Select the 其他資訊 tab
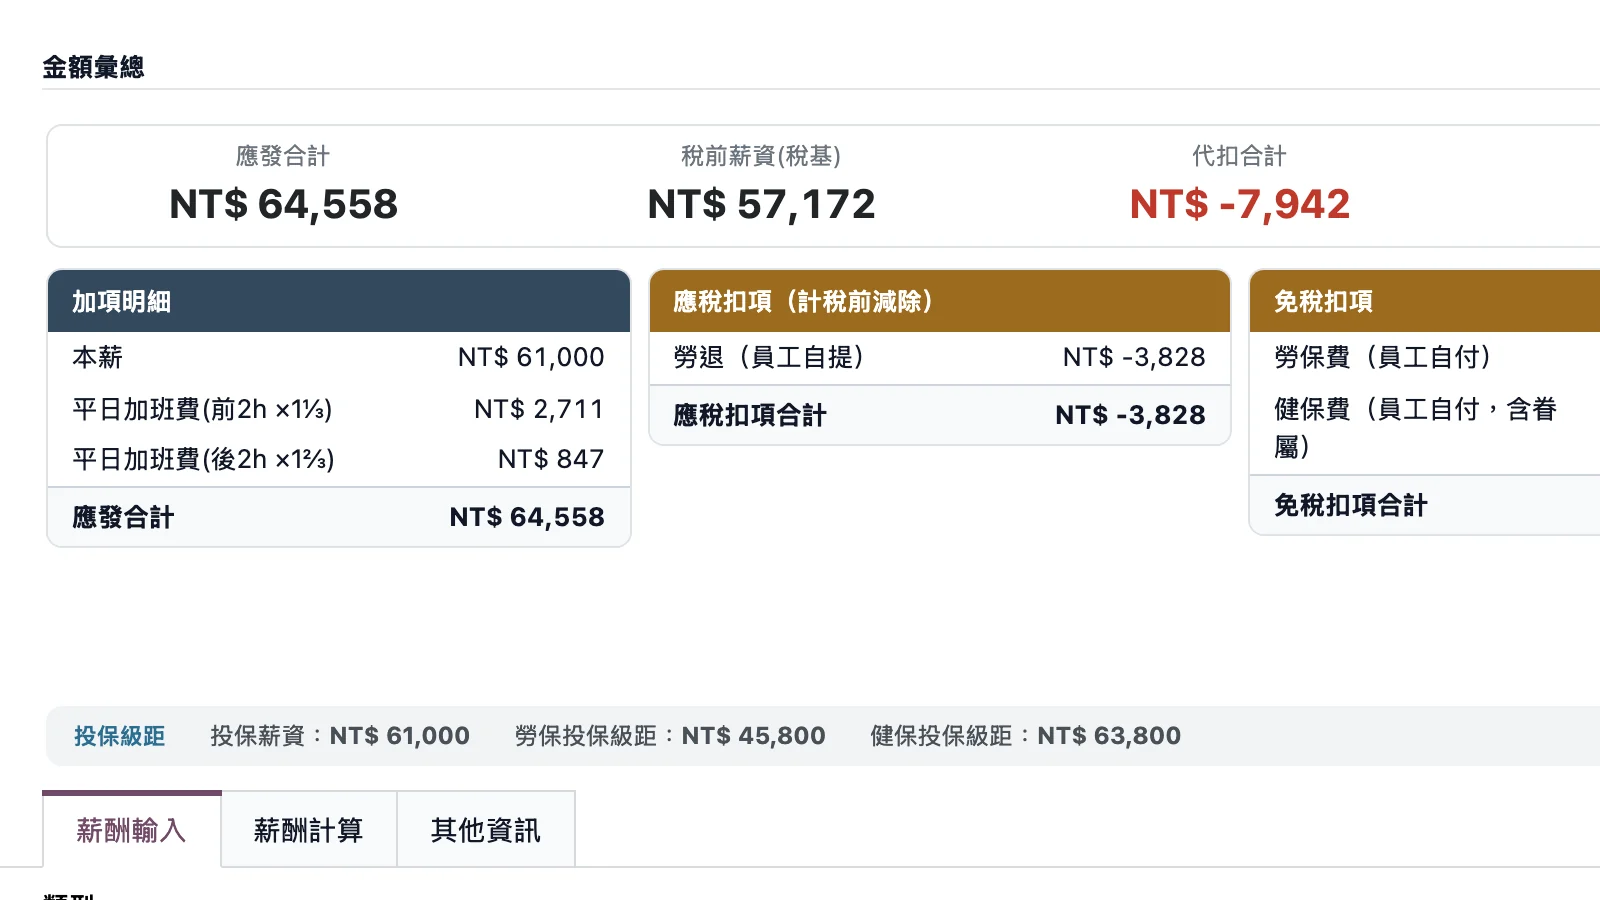This screenshot has height=900, width=1600. [486, 830]
